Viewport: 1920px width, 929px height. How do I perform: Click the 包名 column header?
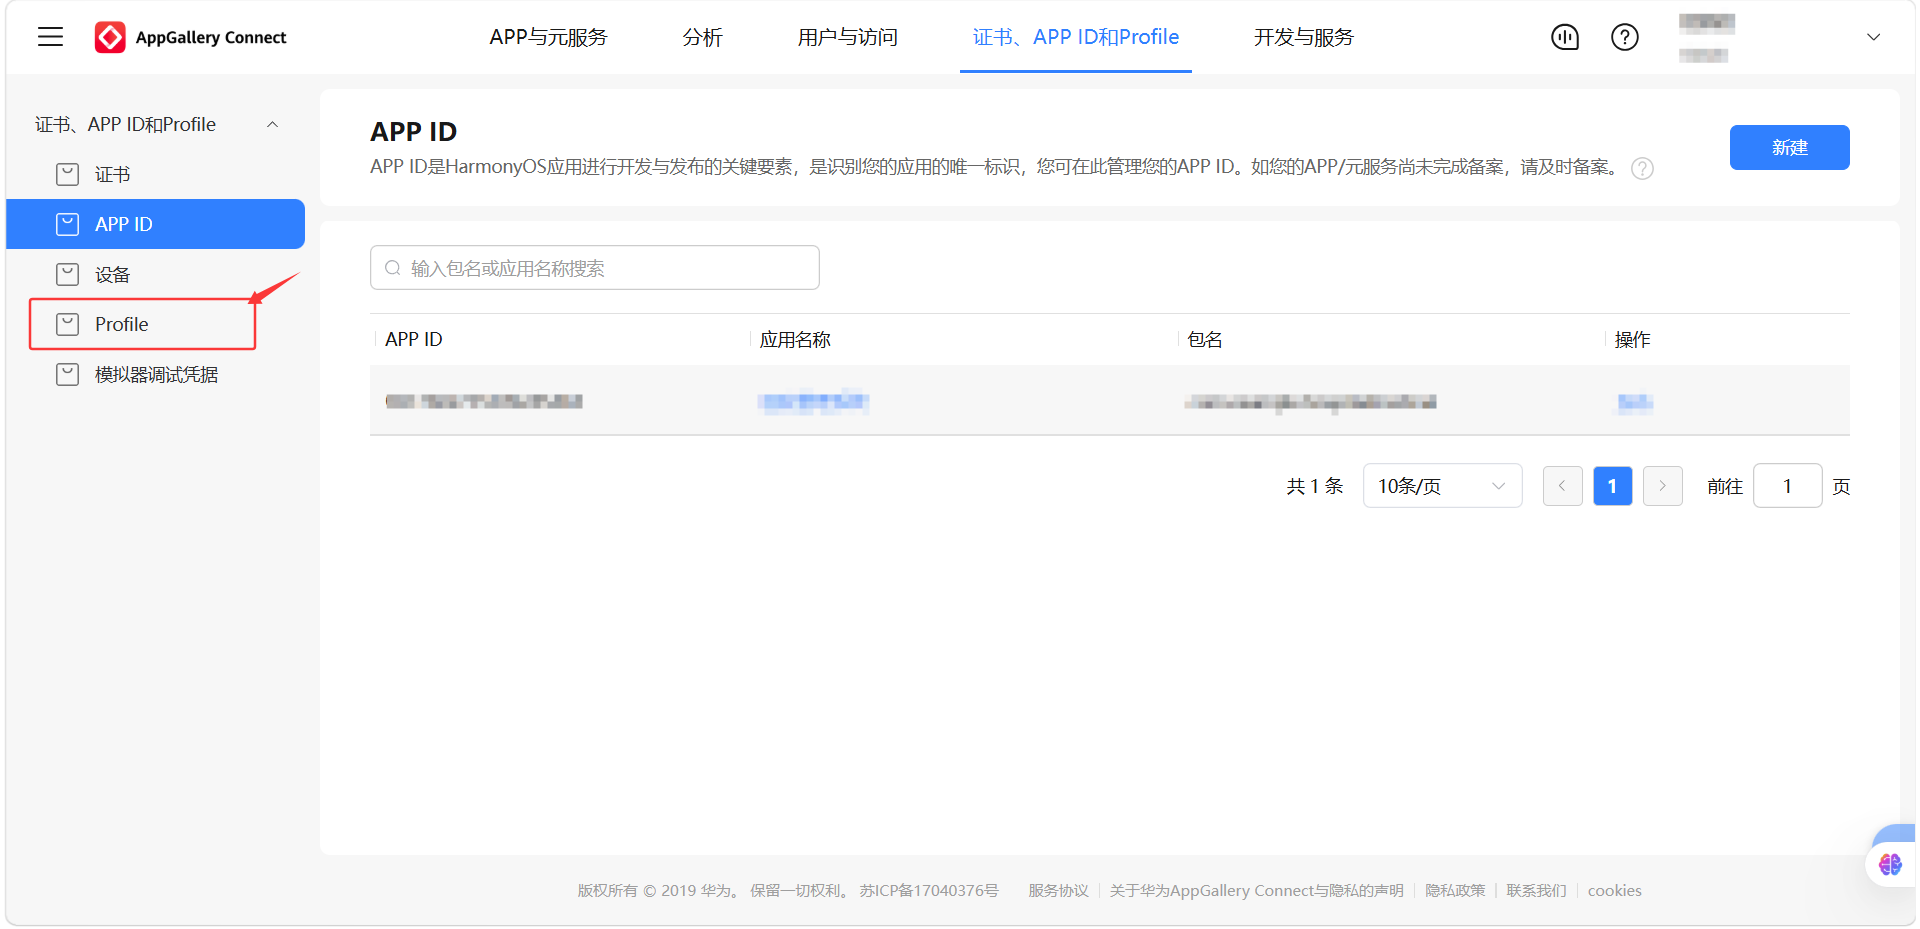(1204, 339)
